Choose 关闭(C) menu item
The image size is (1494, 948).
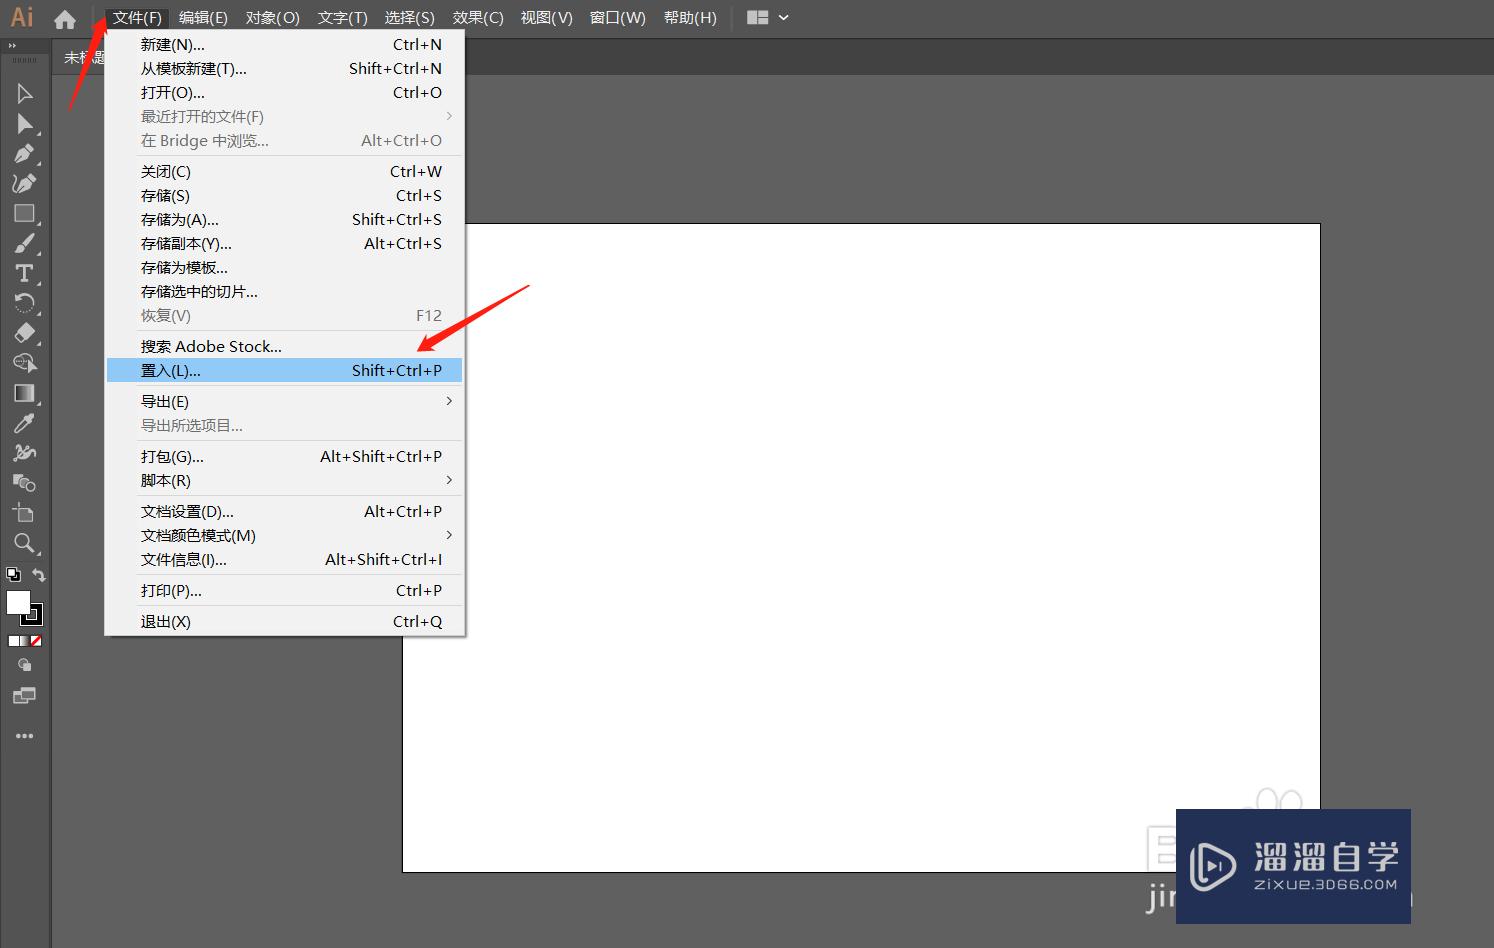(284, 171)
